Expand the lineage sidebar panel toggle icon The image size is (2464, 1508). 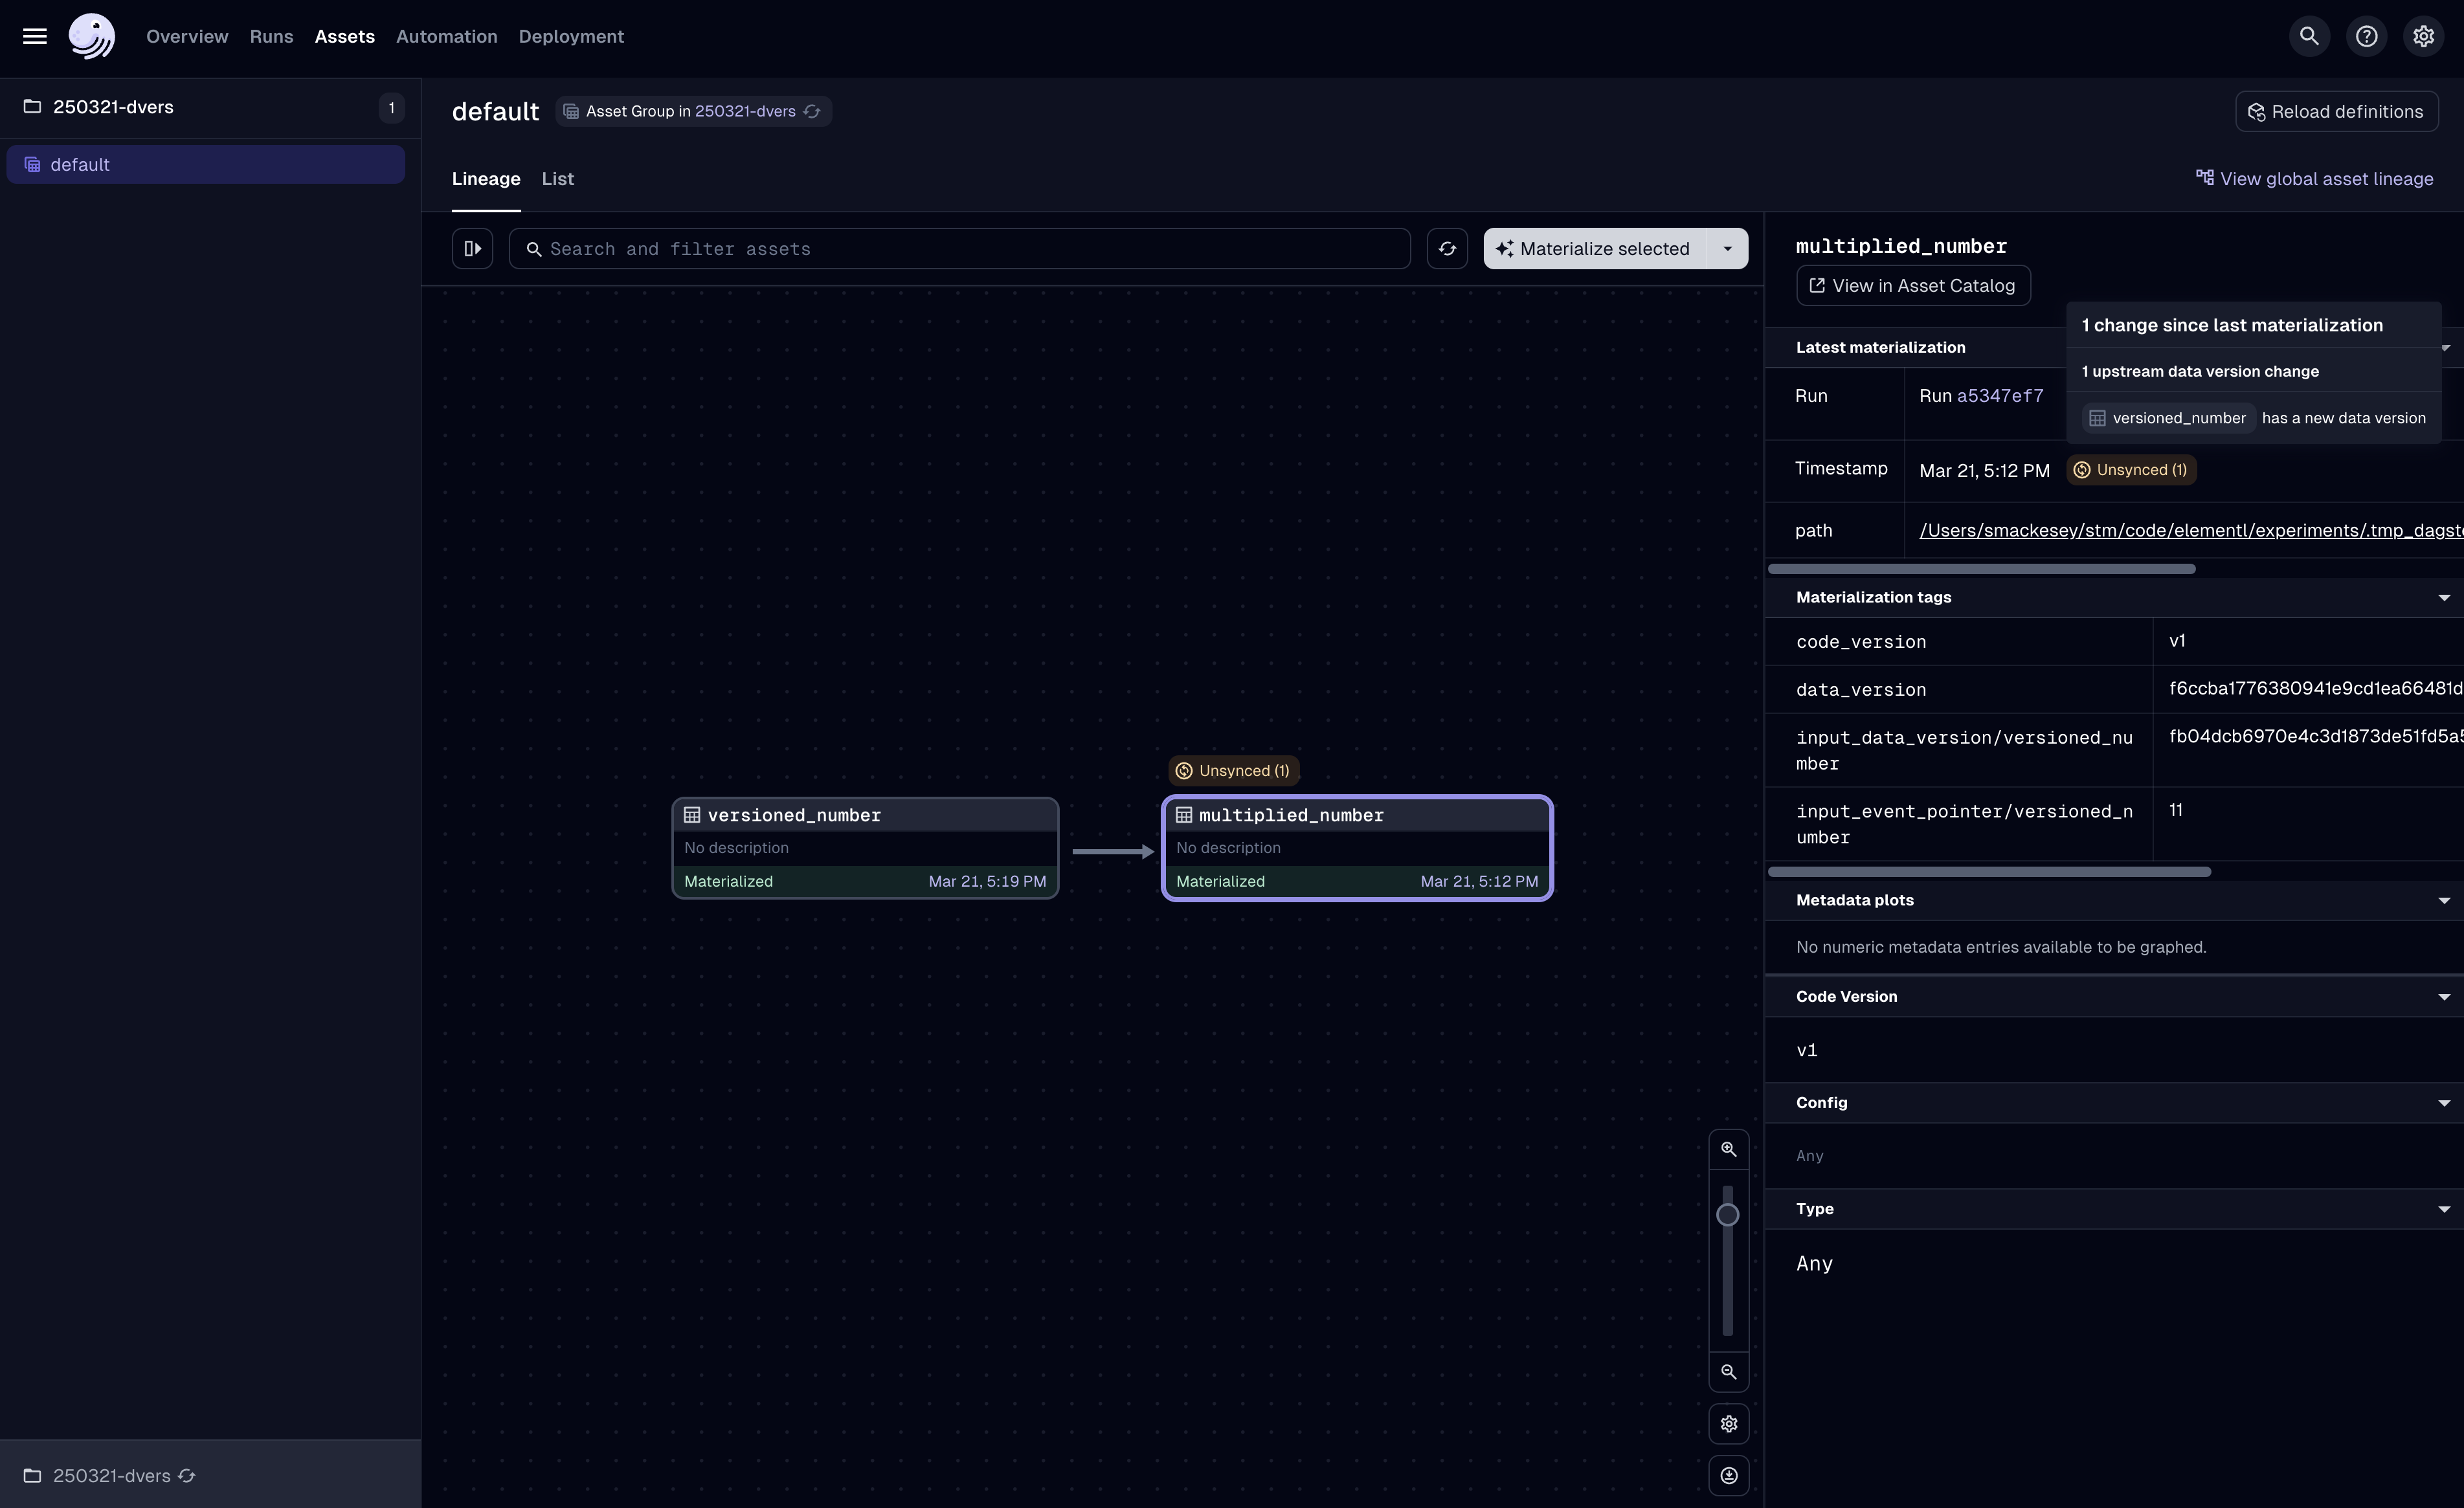pyautogui.click(x=472, y=248)
